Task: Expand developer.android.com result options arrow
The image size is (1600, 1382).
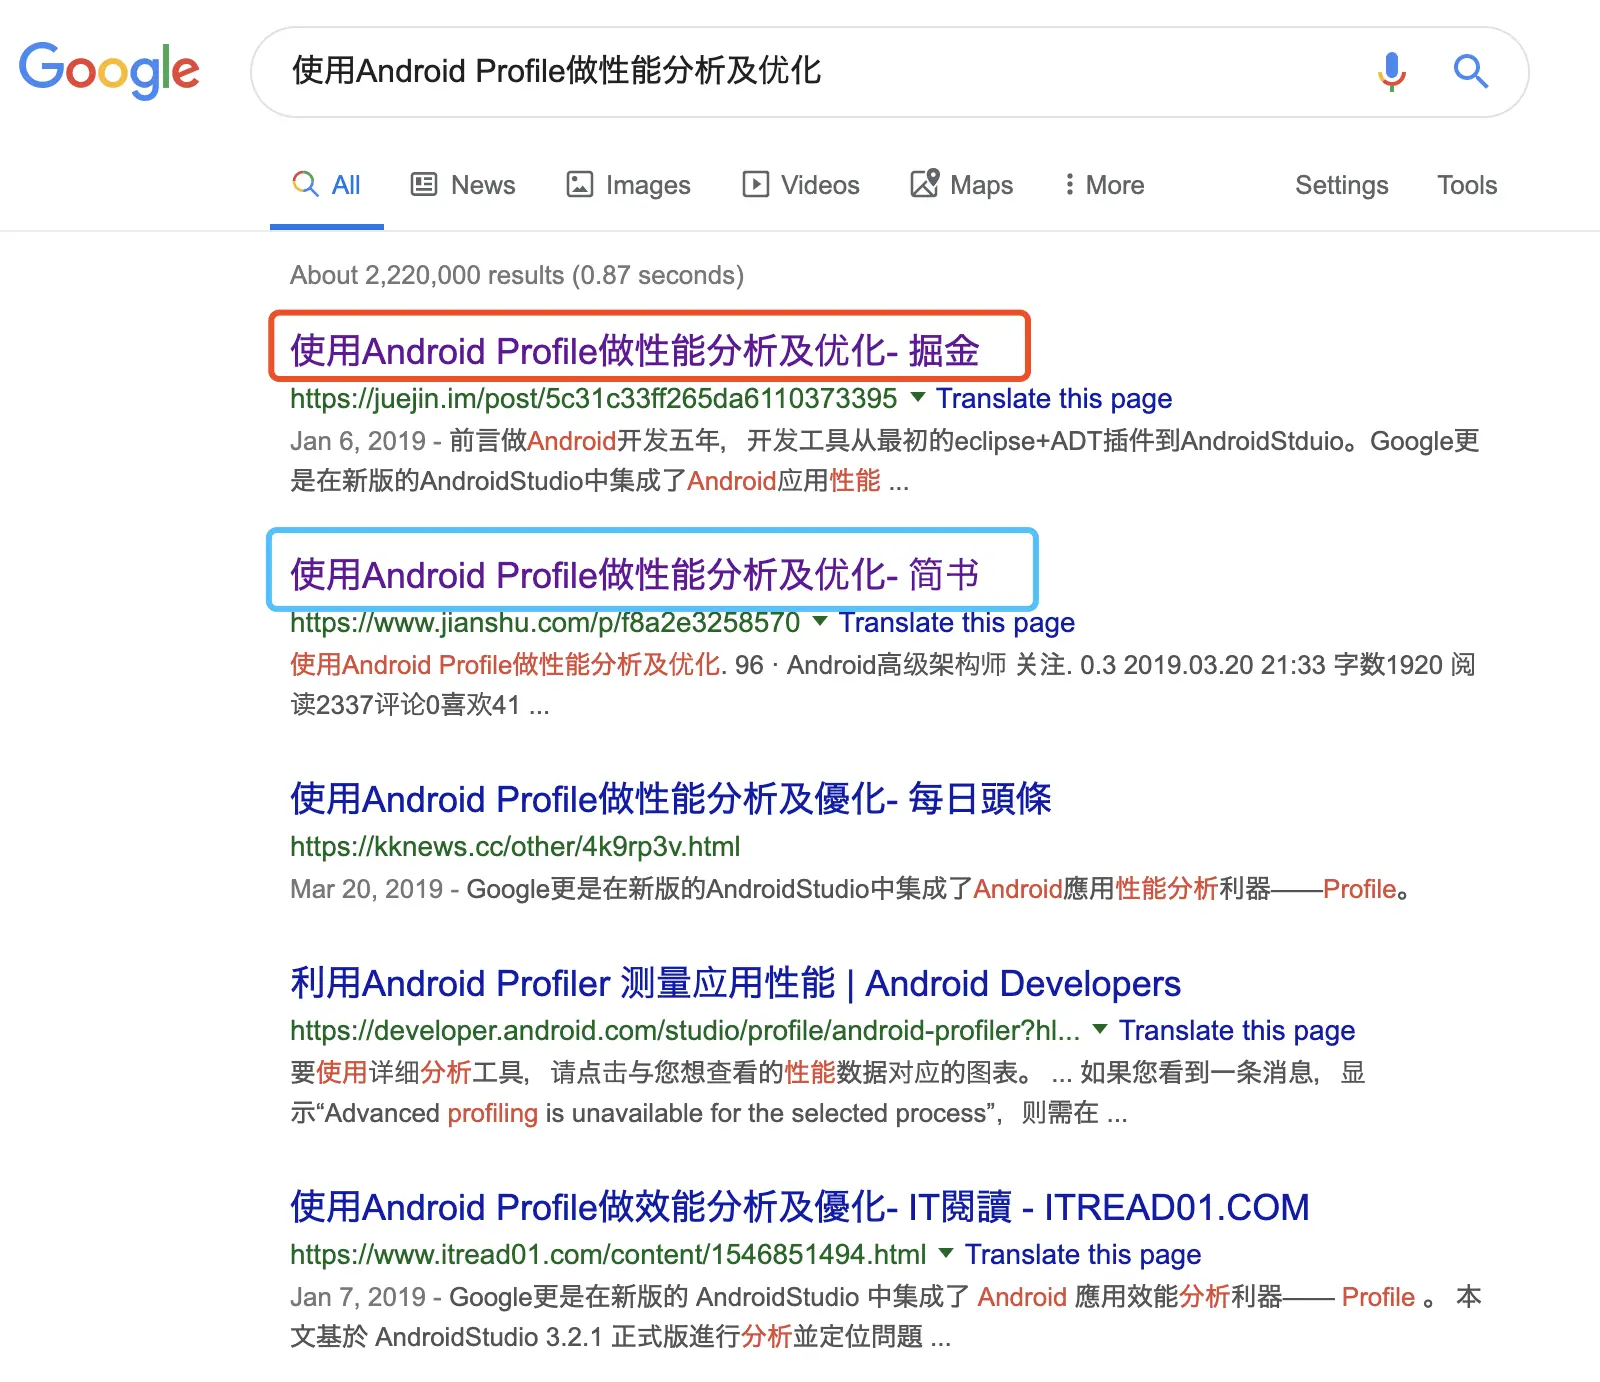Action: (1100, 1029)
